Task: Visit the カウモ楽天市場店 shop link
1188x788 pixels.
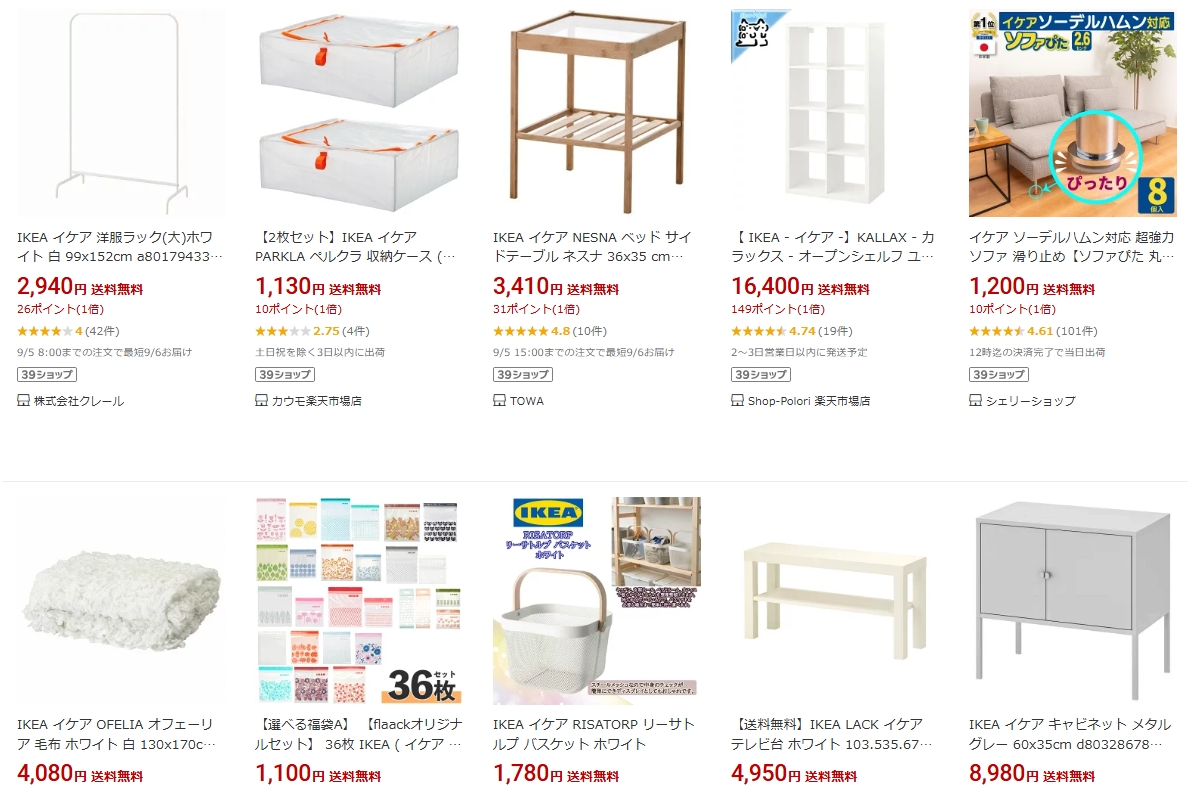Action: 317,401
